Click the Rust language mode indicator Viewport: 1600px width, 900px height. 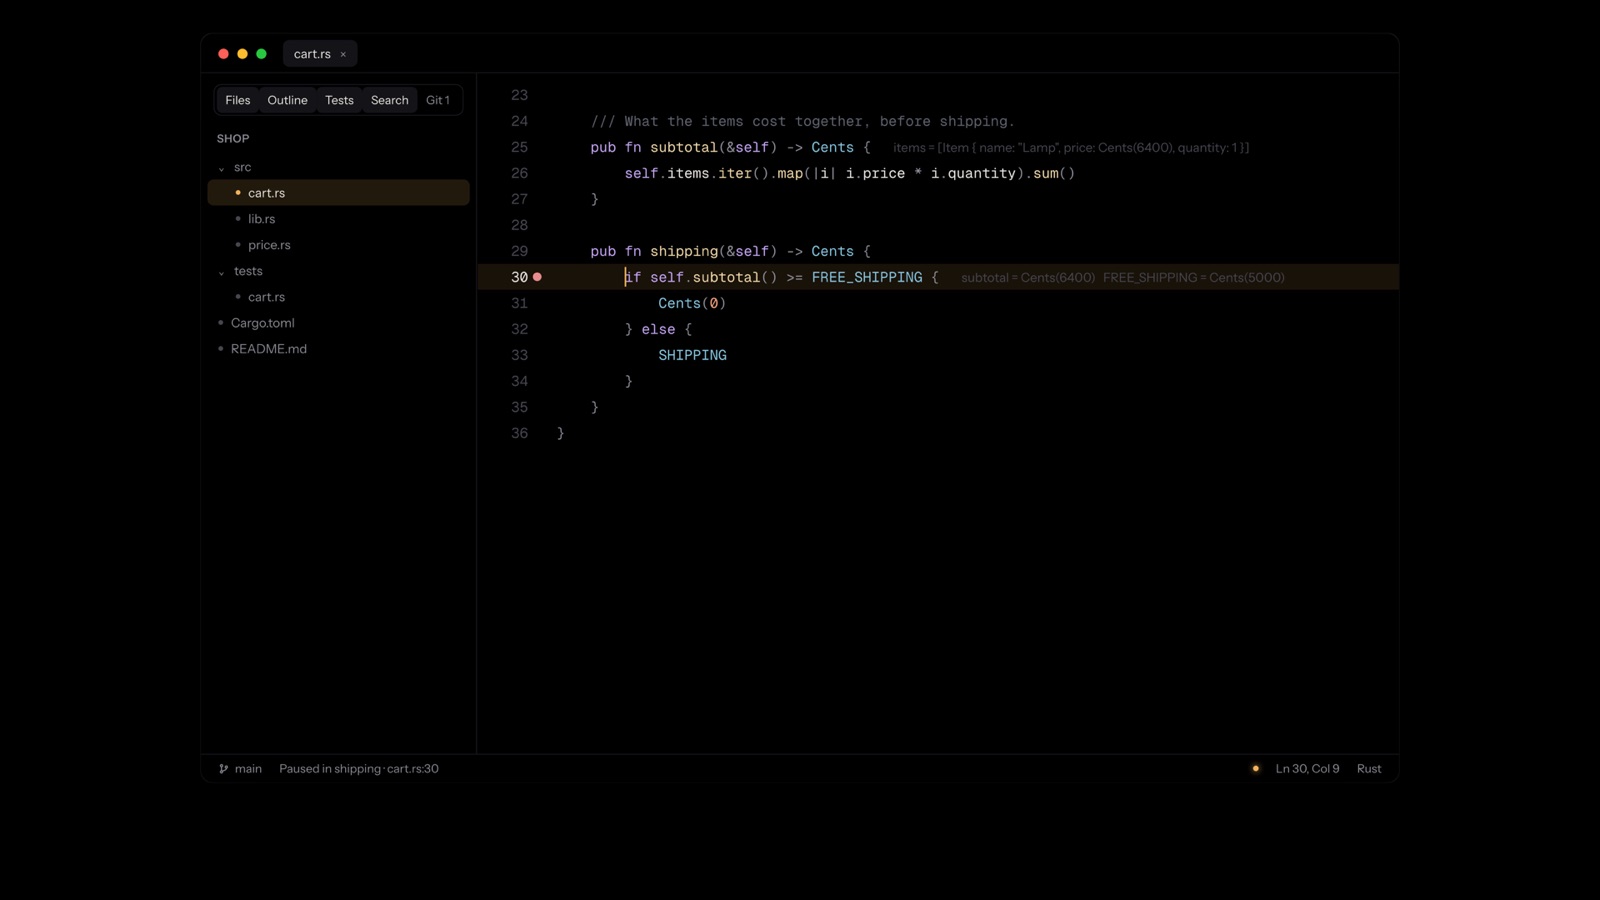point(1369,769)
